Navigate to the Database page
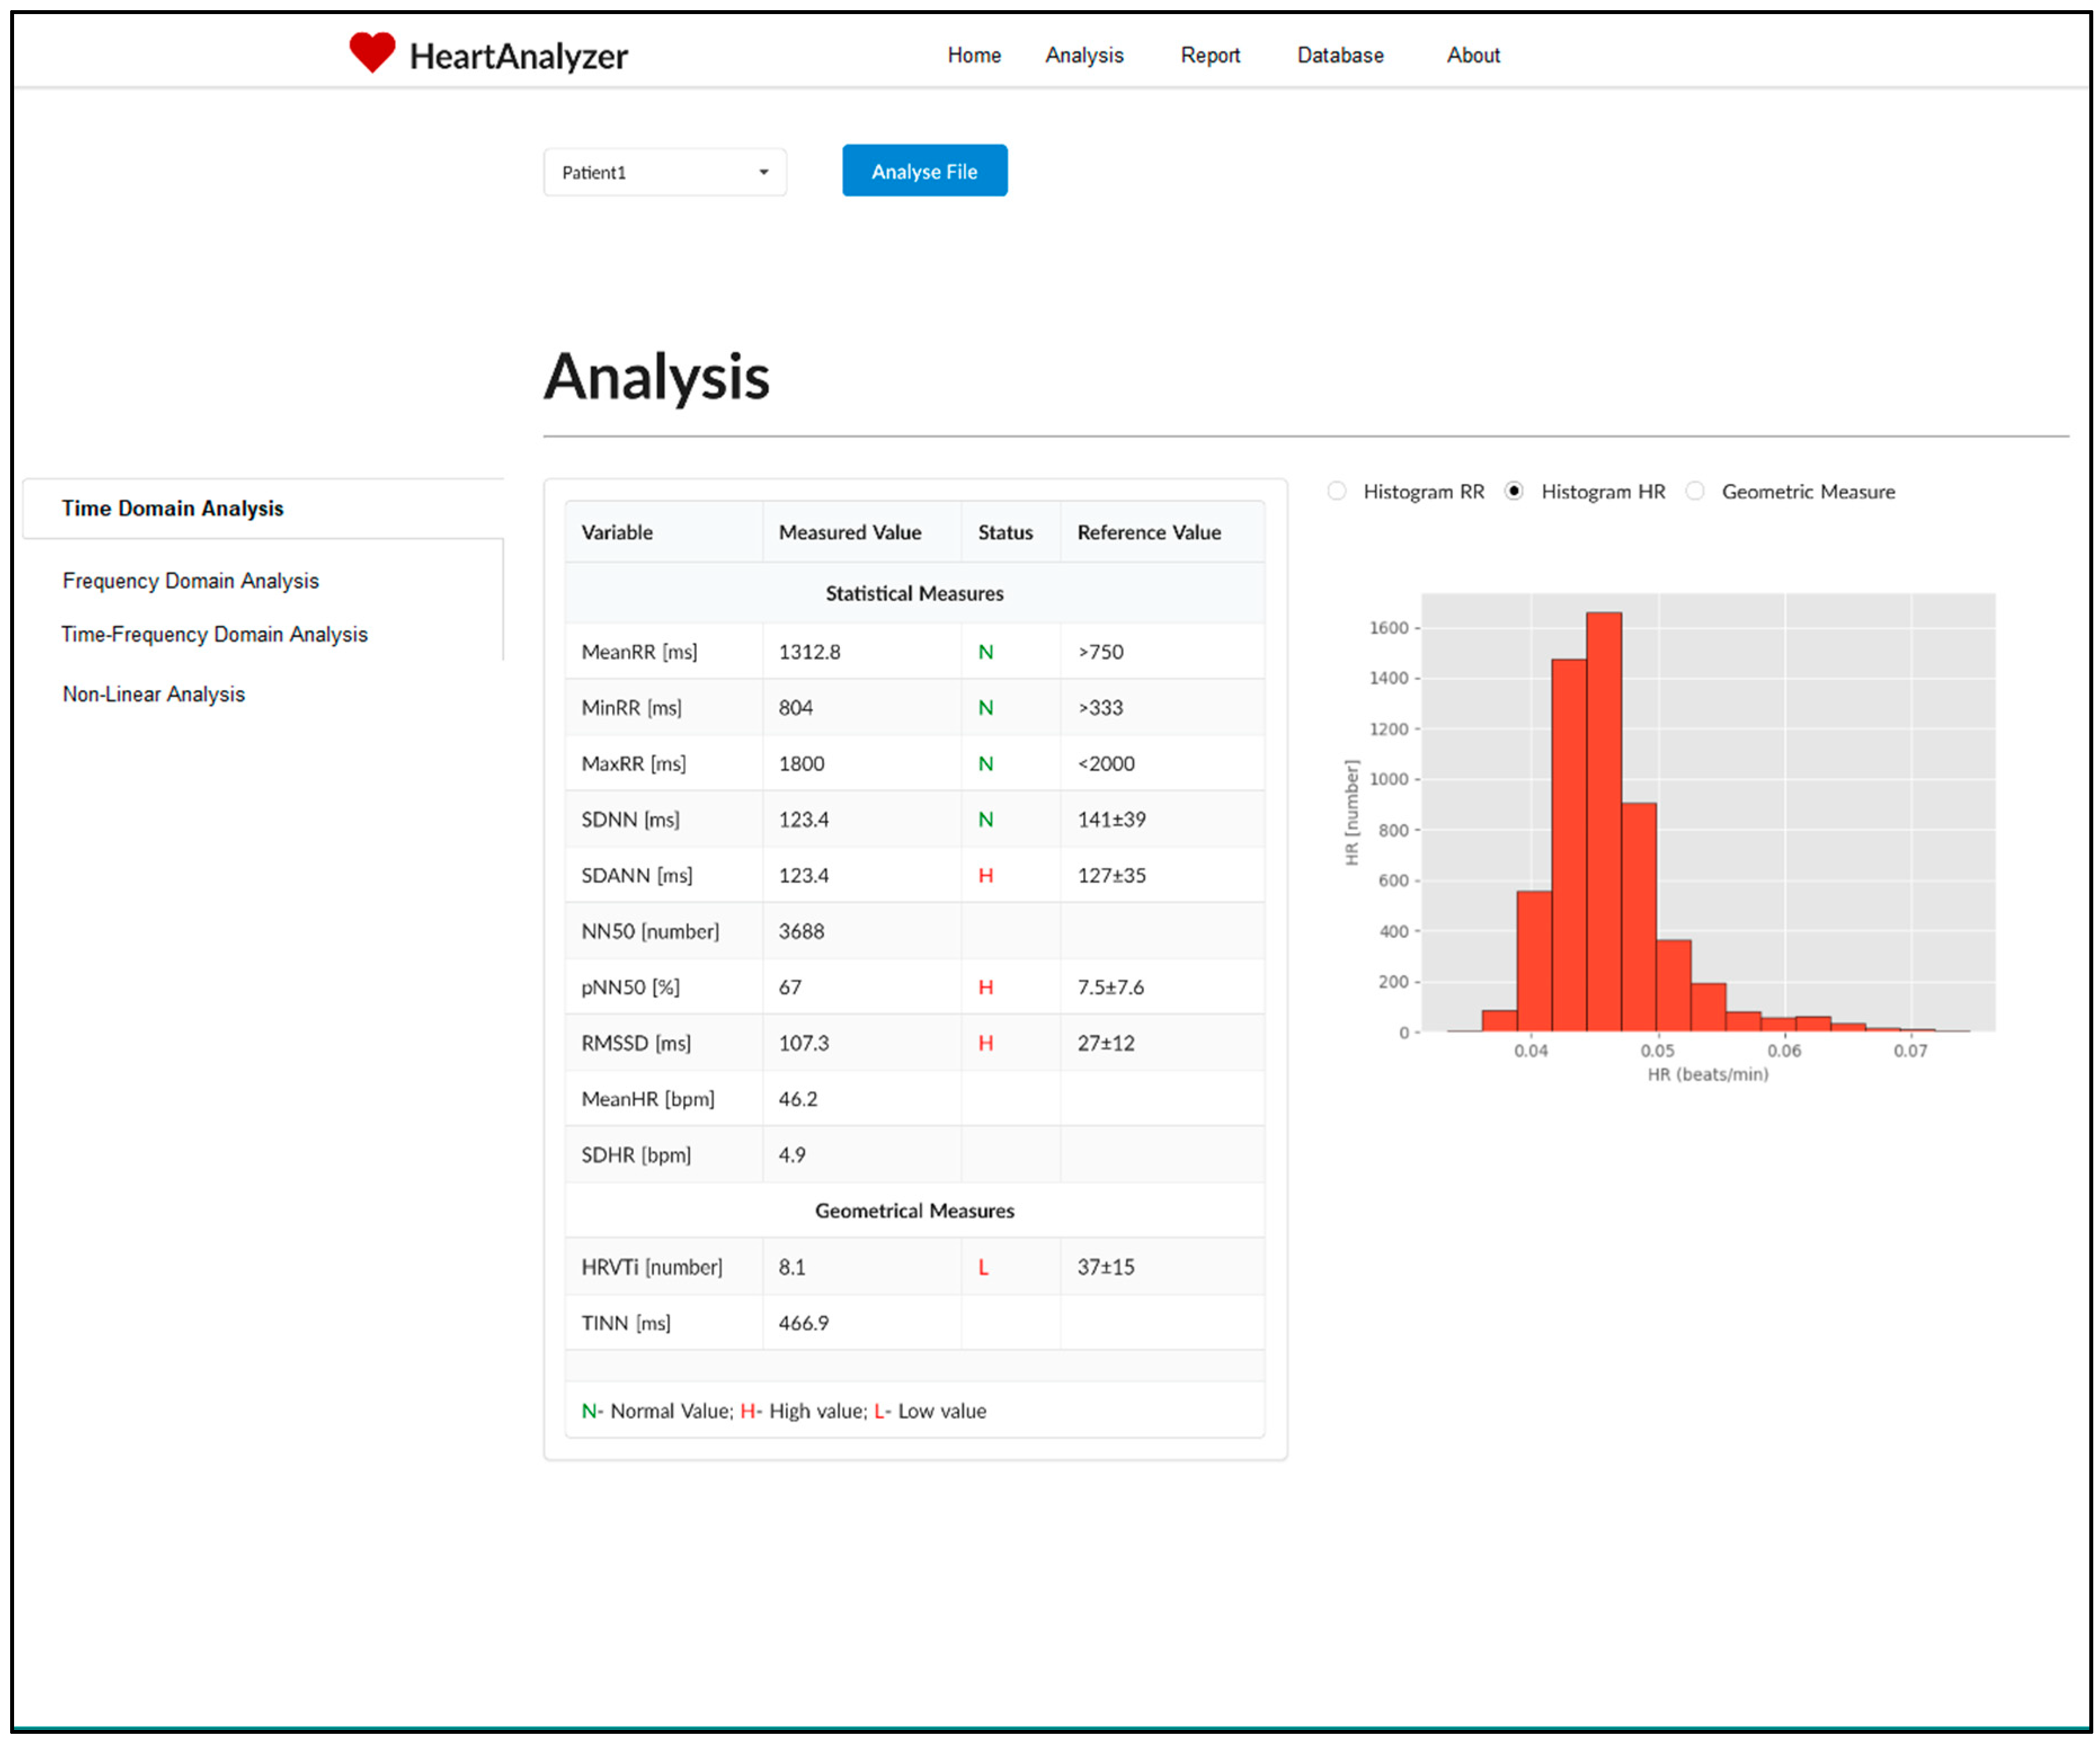 1340,55
